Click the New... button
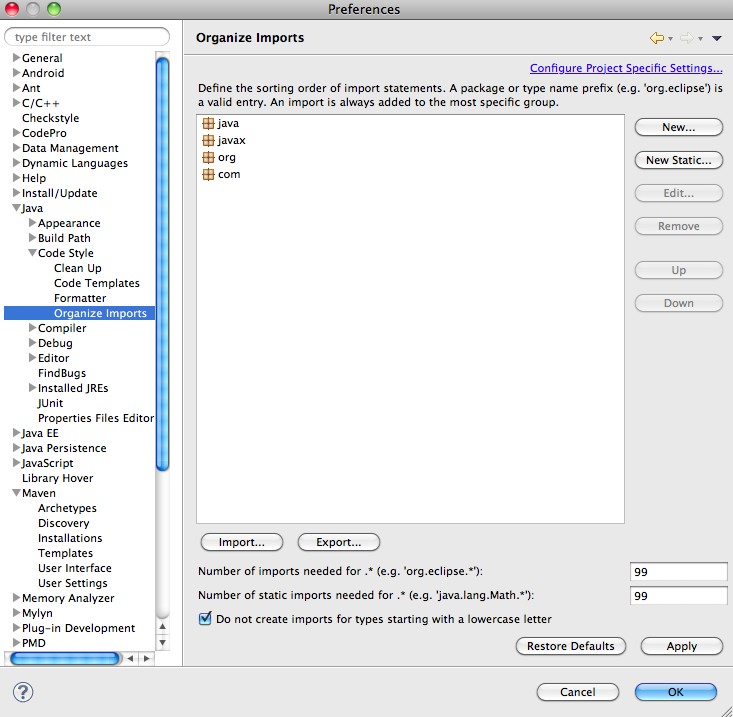The height and width of the screenshot is (717, 733). (679, 127)
